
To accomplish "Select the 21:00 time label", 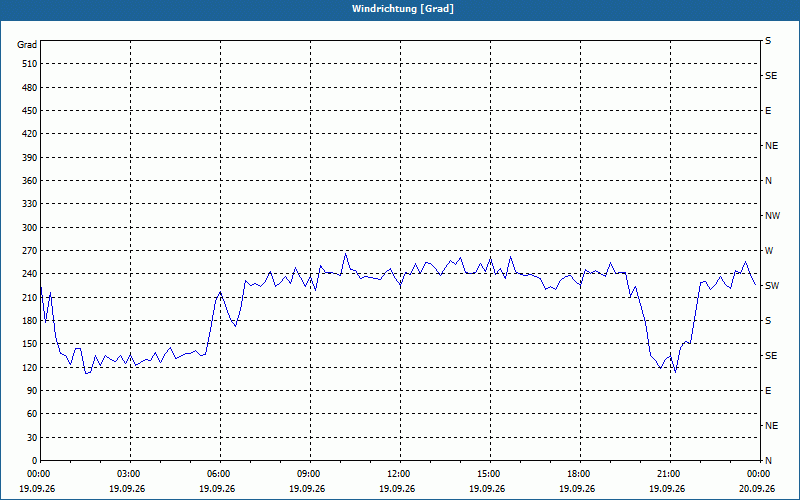I will point(670,473).
